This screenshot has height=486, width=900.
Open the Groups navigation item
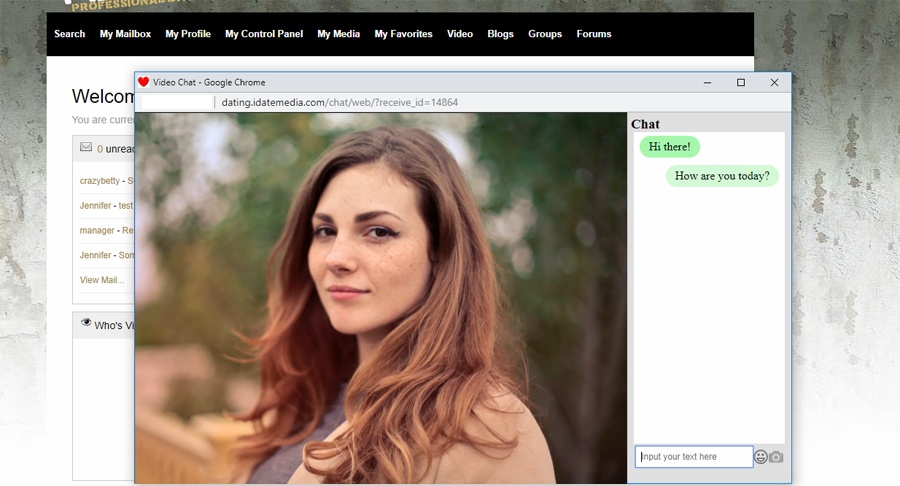coord(545,34)
